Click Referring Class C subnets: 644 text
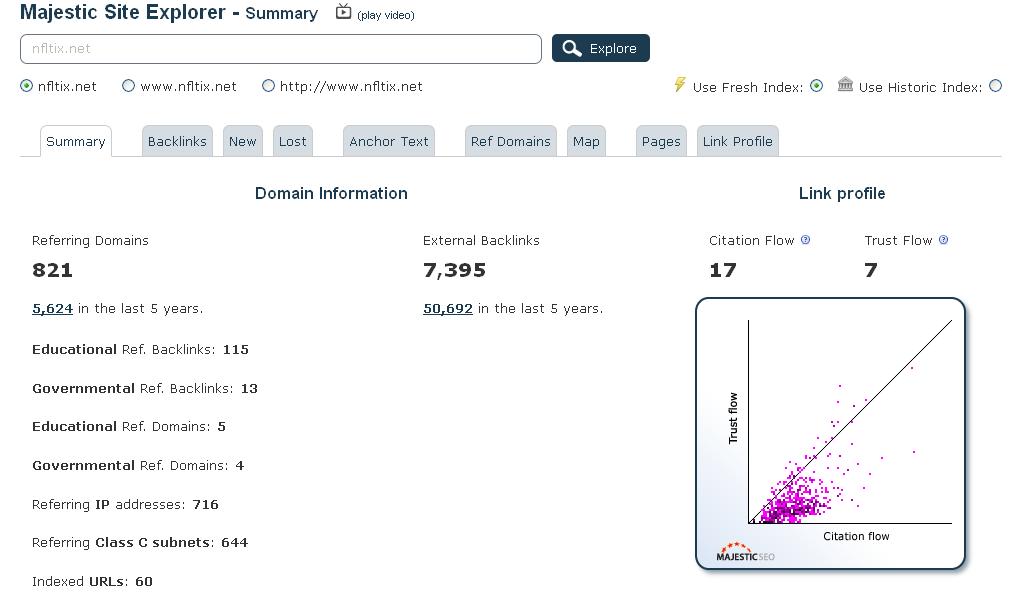Viewport: 1021px width, 608px height. coord(140,542)
